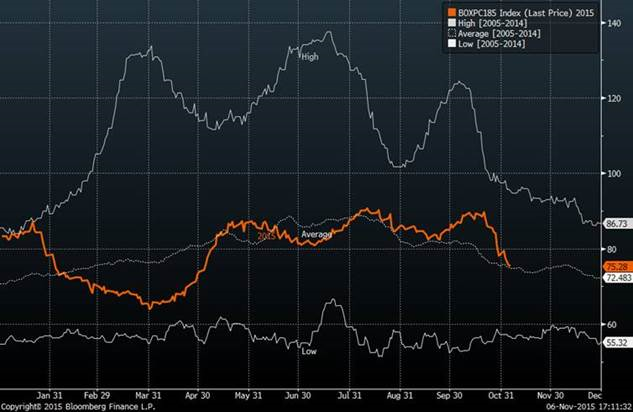Click the Mar 31 date on x-axis
Image resolution: width=633 pixels, height=412 pixels.
coord(151,395)
